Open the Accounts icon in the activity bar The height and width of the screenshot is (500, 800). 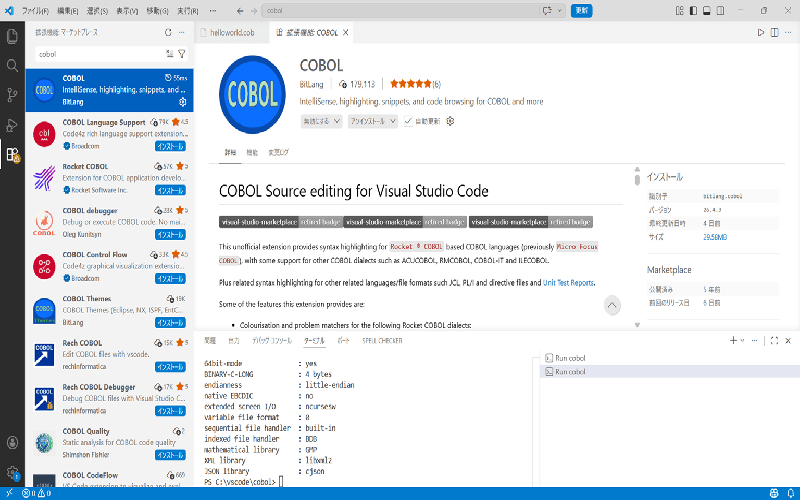point(12,442)
